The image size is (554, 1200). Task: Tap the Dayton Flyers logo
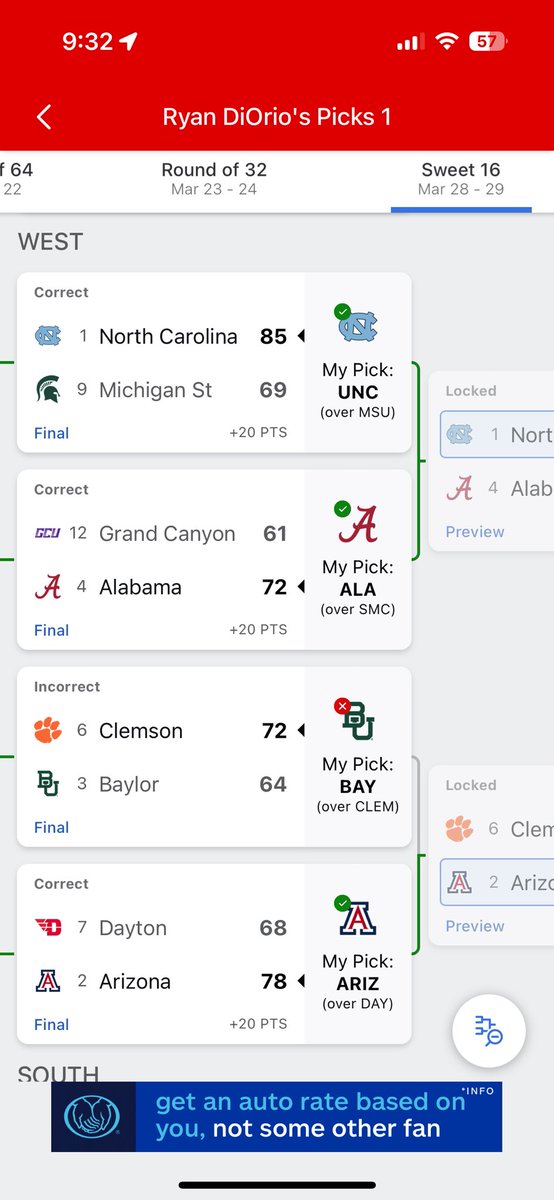47,928
